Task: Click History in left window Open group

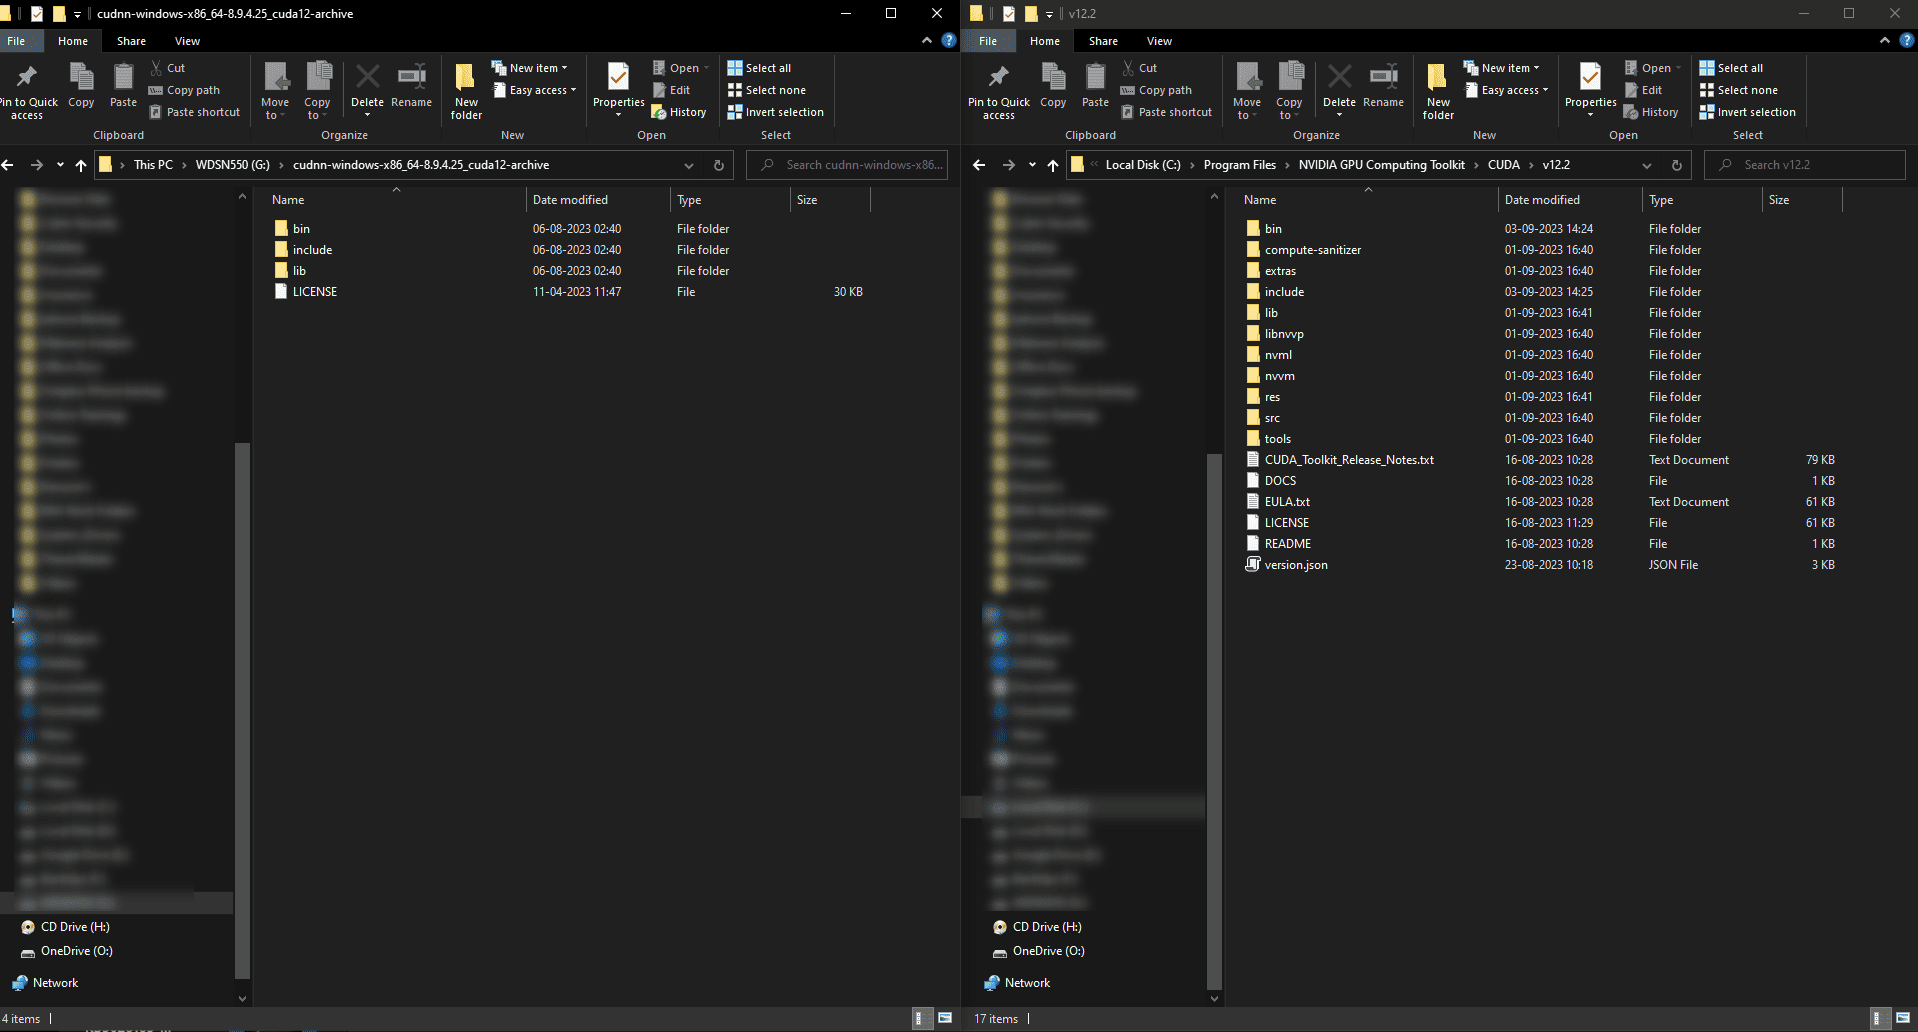Action: [x=679, y=112]
